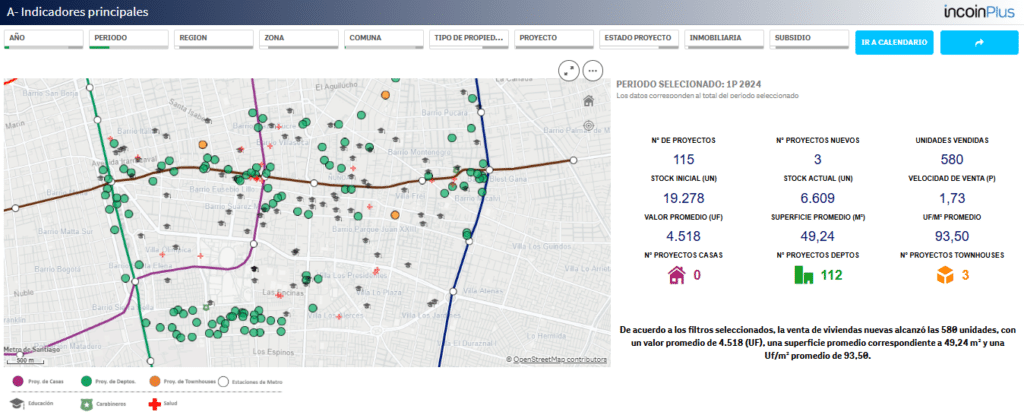Click the share arrow button

(x=978, y=42)
